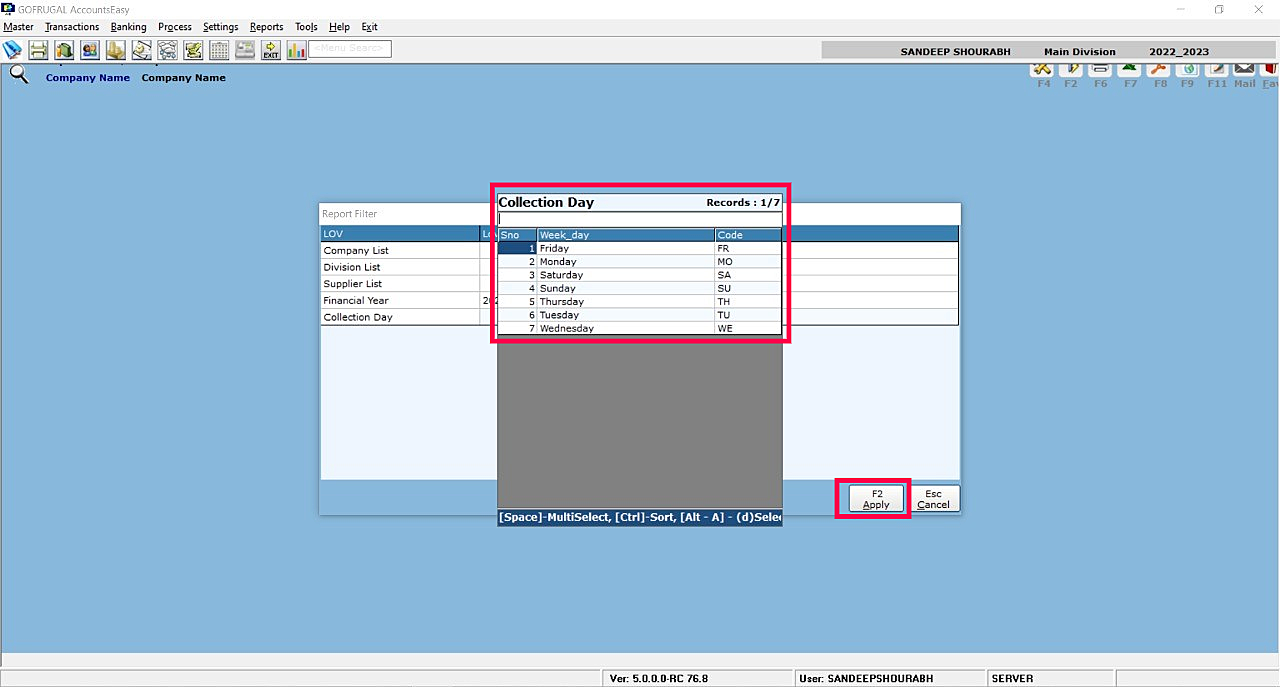Click the document clock toolbar icon
The image size is (1280, 687).
(x=142, y=50)
